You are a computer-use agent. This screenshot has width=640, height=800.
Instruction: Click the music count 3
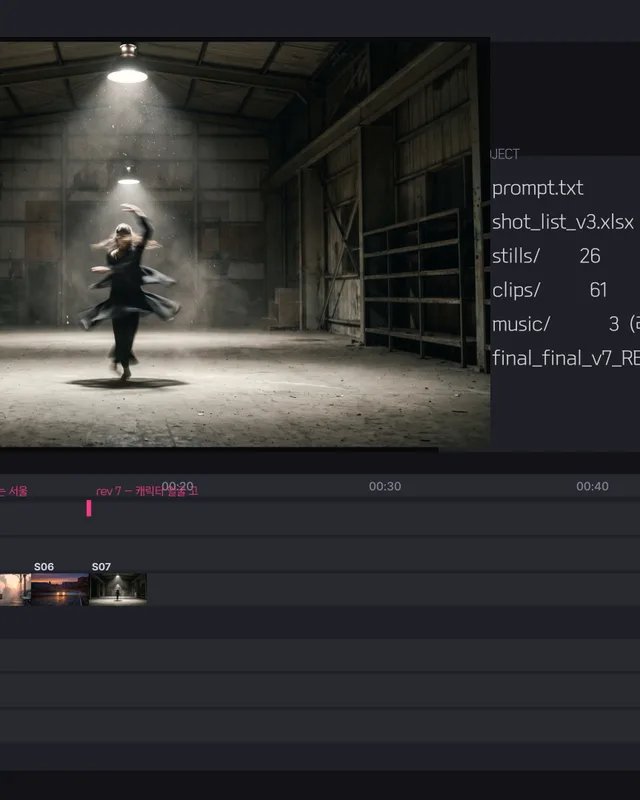coord(613,324)
